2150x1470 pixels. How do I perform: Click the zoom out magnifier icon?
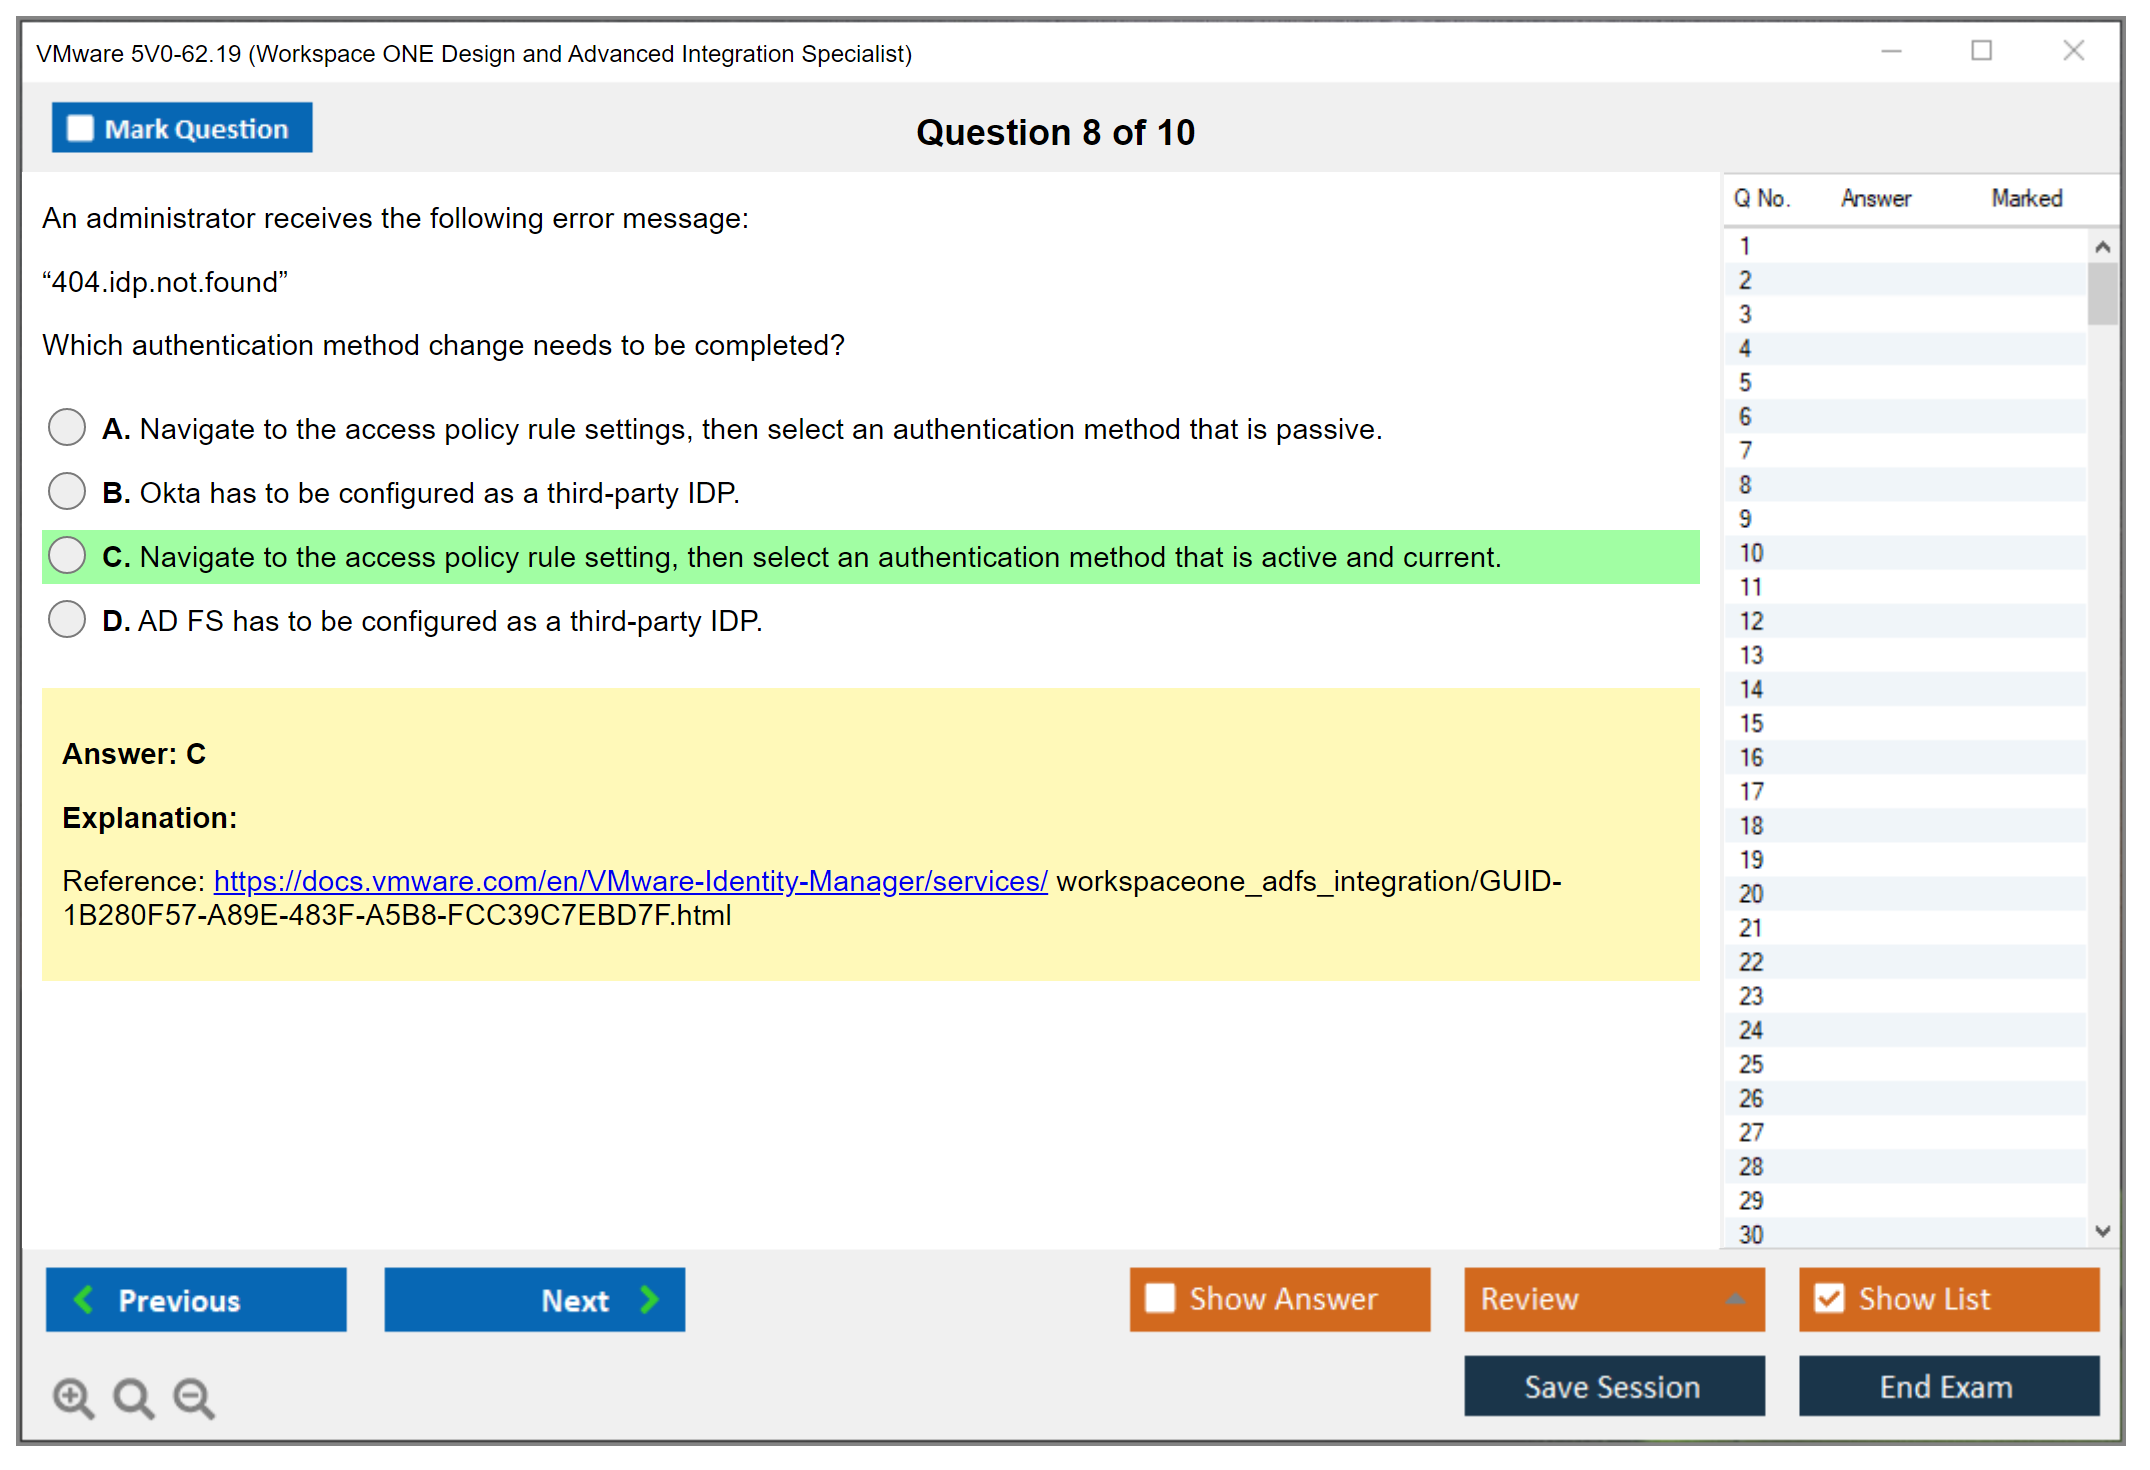coord(194,1397)
